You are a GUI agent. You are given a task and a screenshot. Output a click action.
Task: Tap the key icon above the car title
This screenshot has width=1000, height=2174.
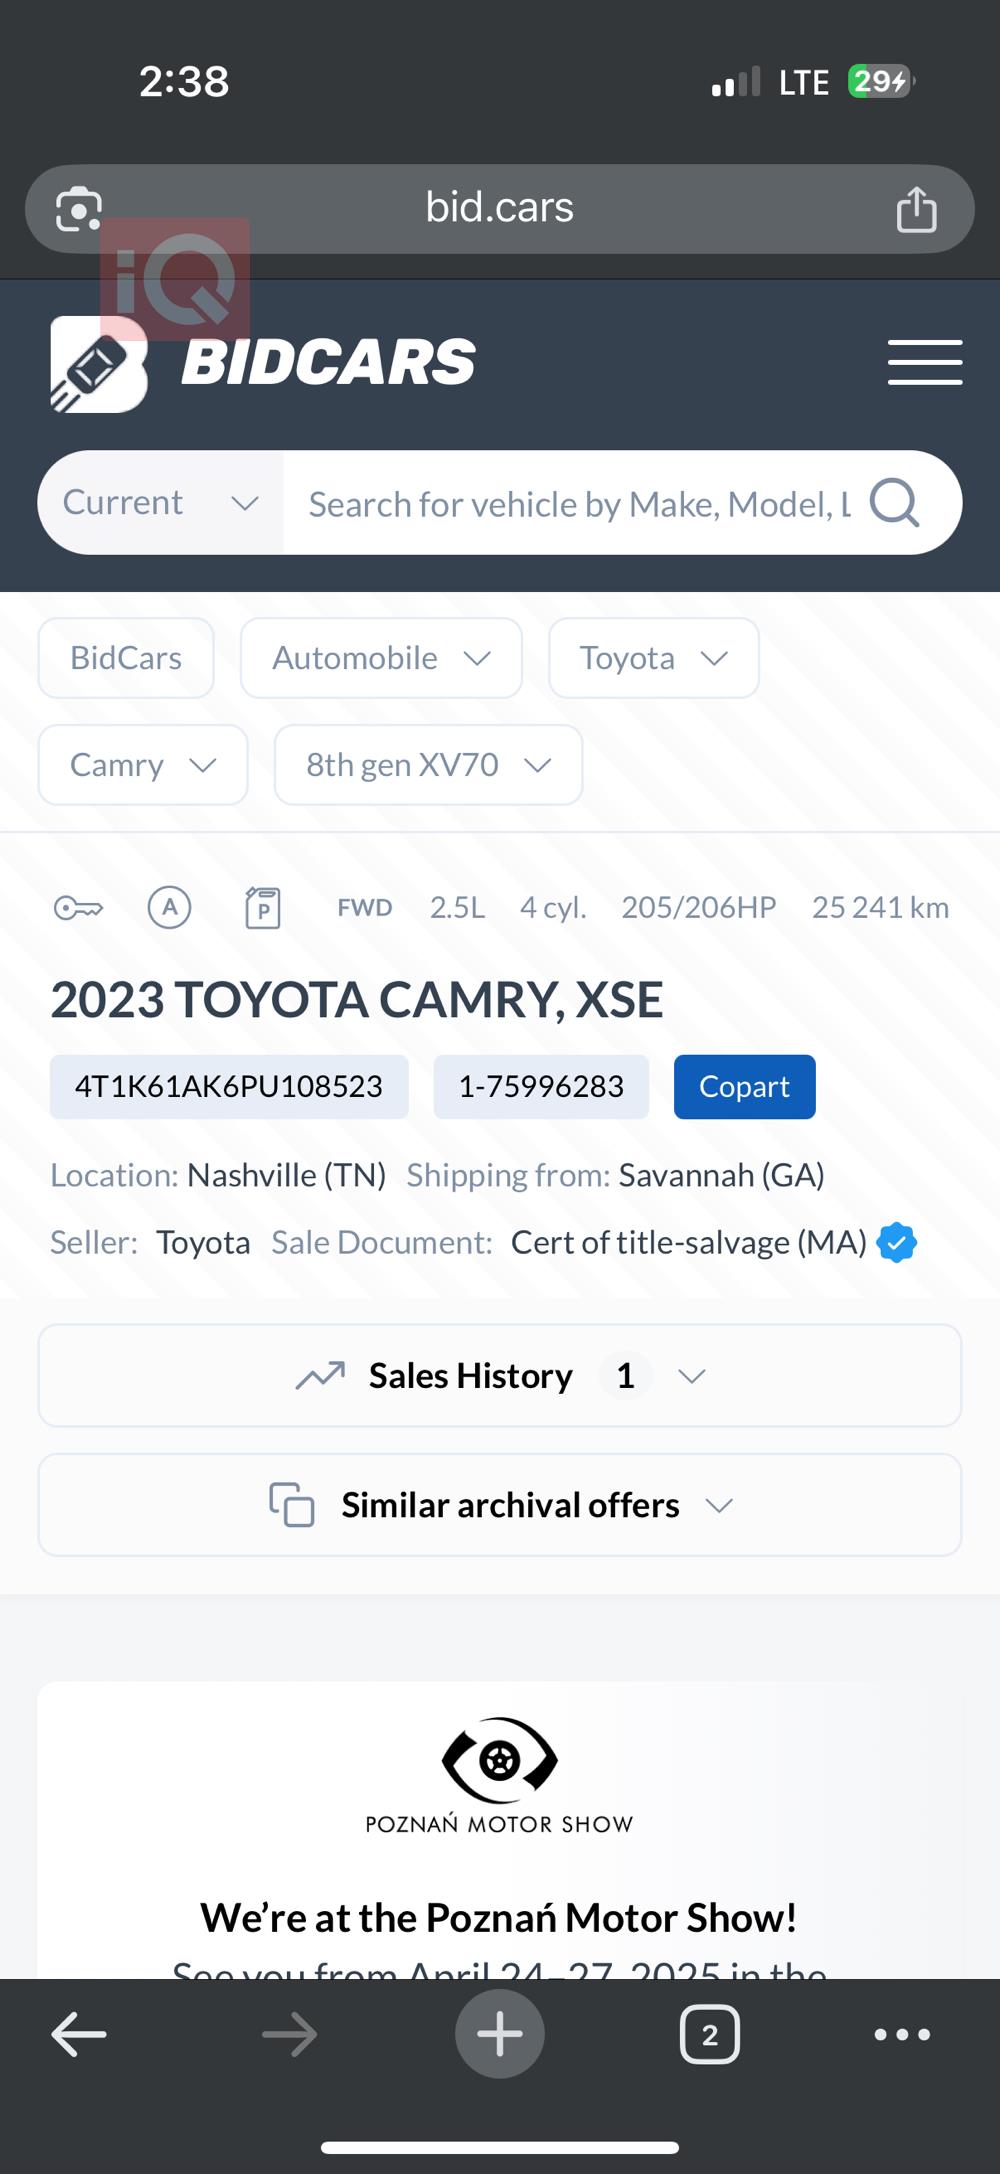pos(78,908)
